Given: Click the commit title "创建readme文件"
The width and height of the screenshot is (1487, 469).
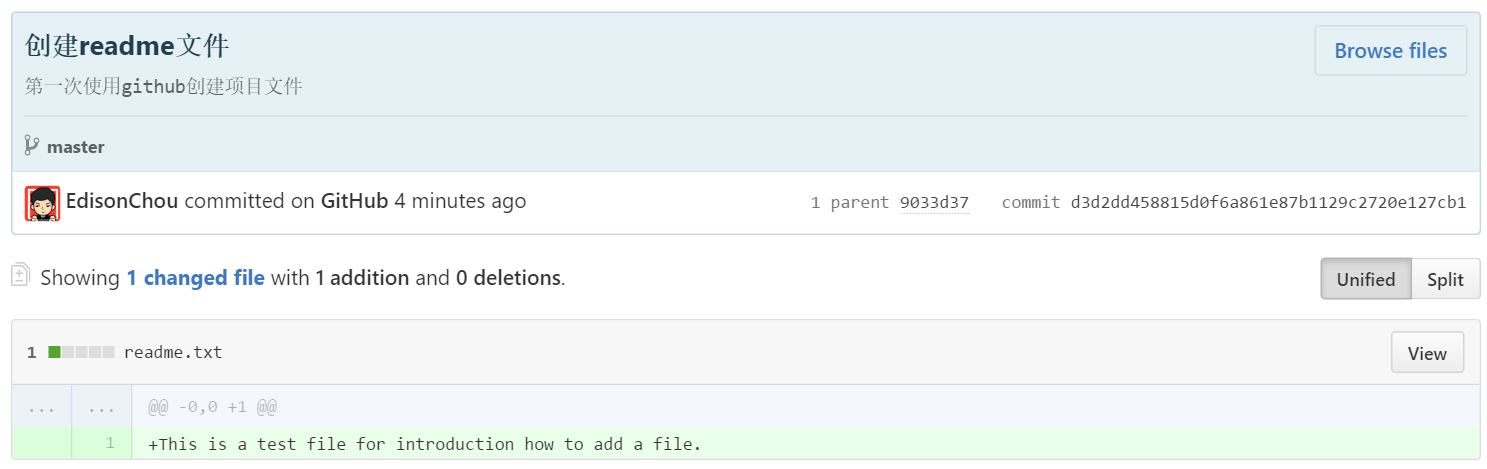Looking at the screenshot, I should [127, 46].
